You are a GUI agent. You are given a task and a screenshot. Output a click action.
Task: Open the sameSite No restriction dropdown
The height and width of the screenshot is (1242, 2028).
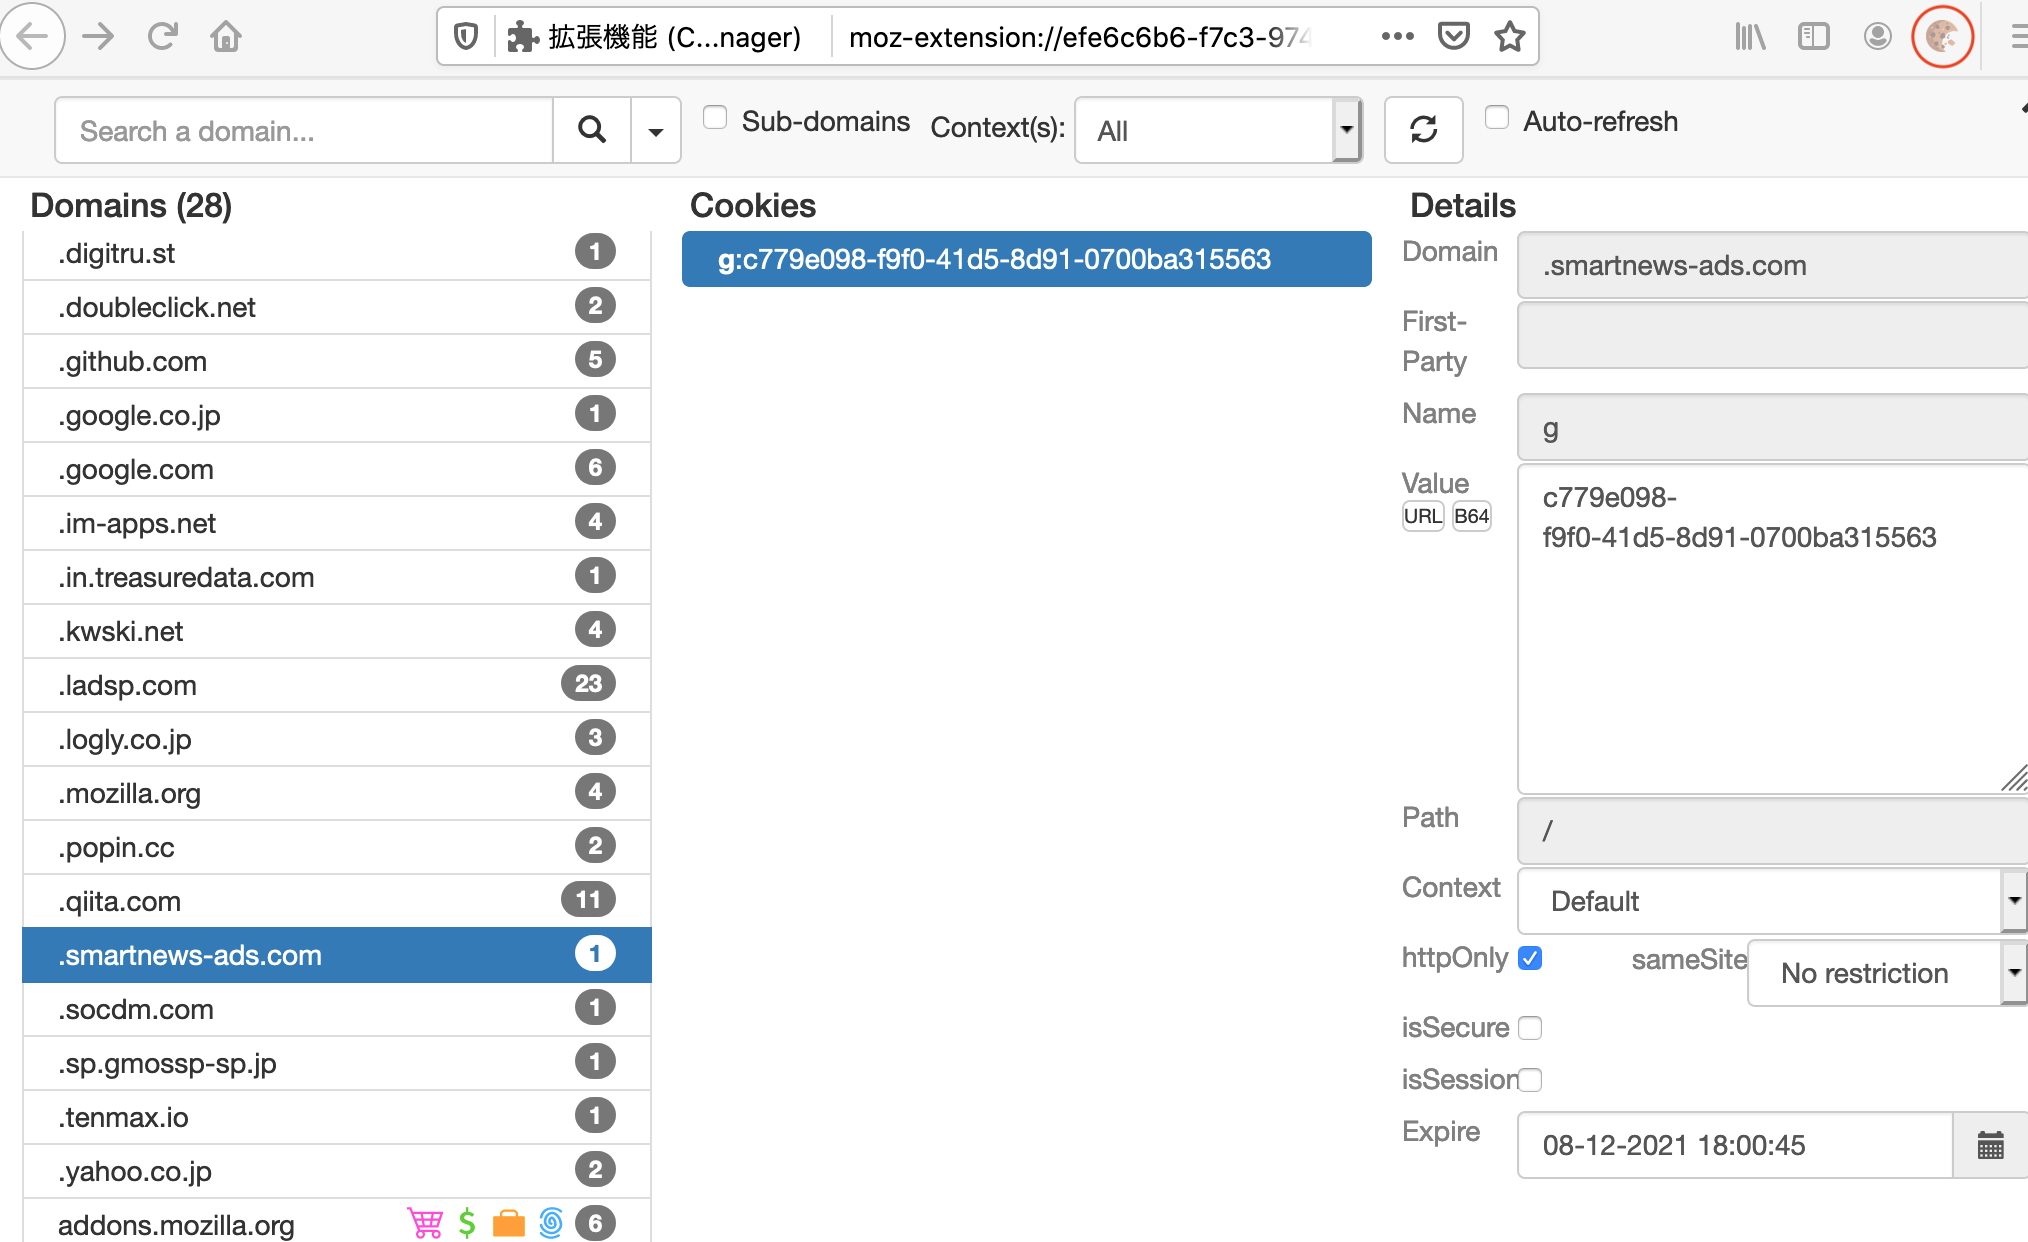[1887, 973]
